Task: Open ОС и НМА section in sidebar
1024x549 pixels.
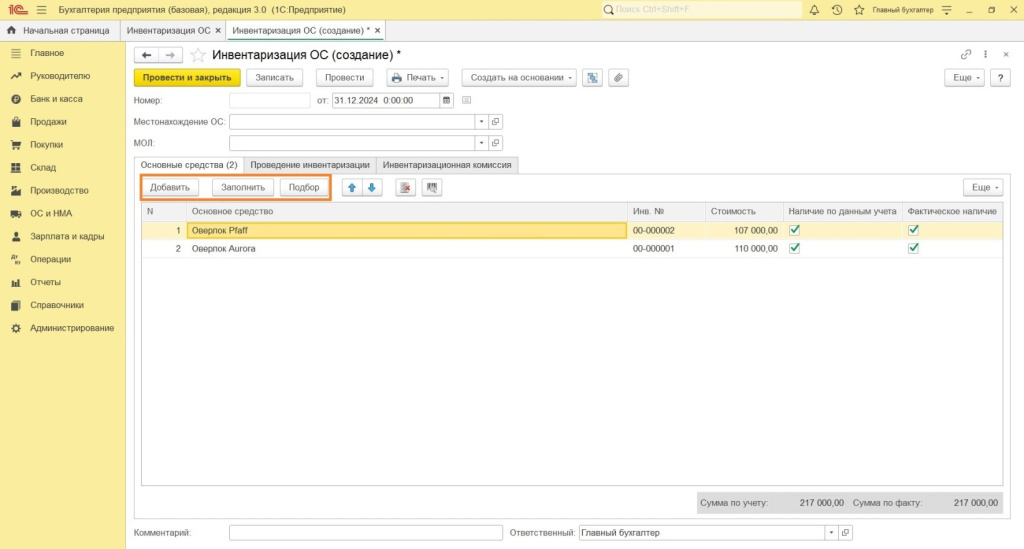Action: 50,213
